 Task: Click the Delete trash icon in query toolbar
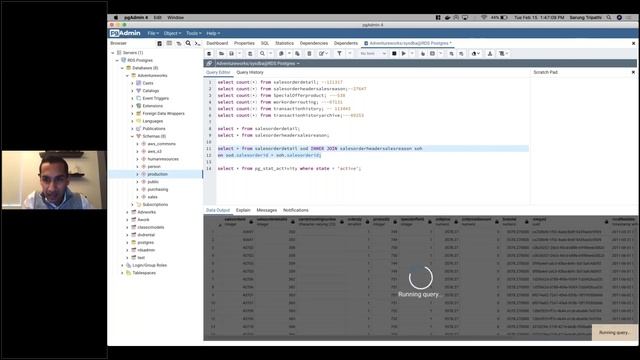point(309,53)
